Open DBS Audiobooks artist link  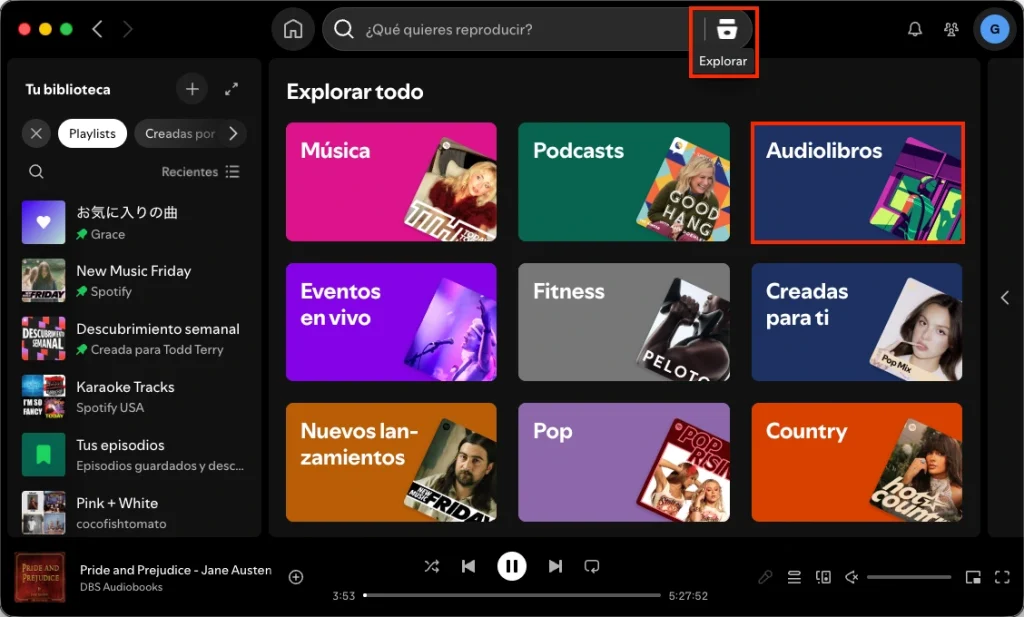121,587
